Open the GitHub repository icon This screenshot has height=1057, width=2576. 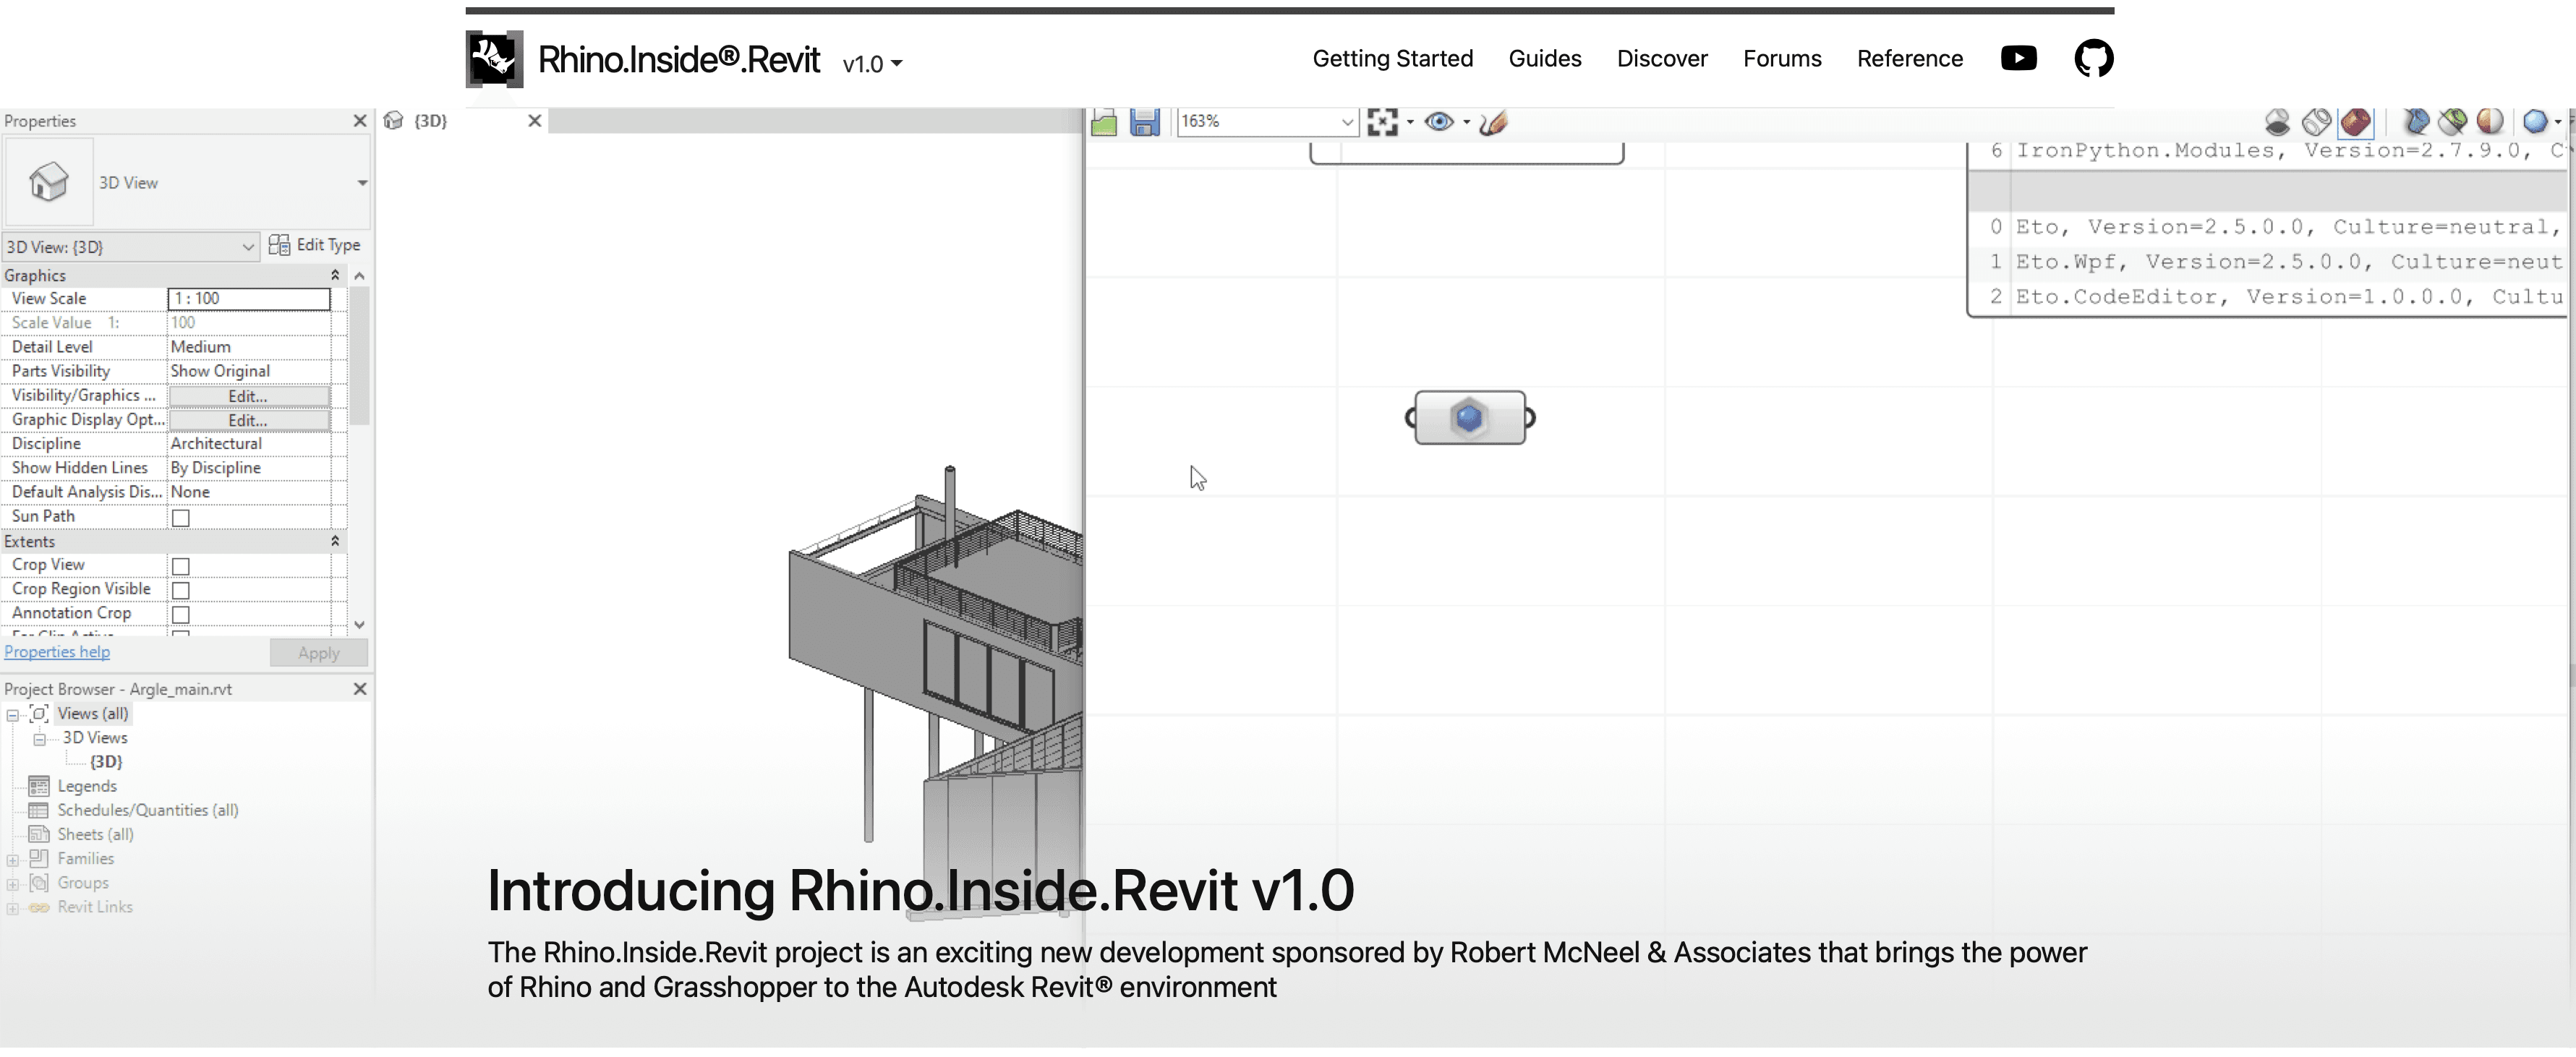[x=2093, y=58]
